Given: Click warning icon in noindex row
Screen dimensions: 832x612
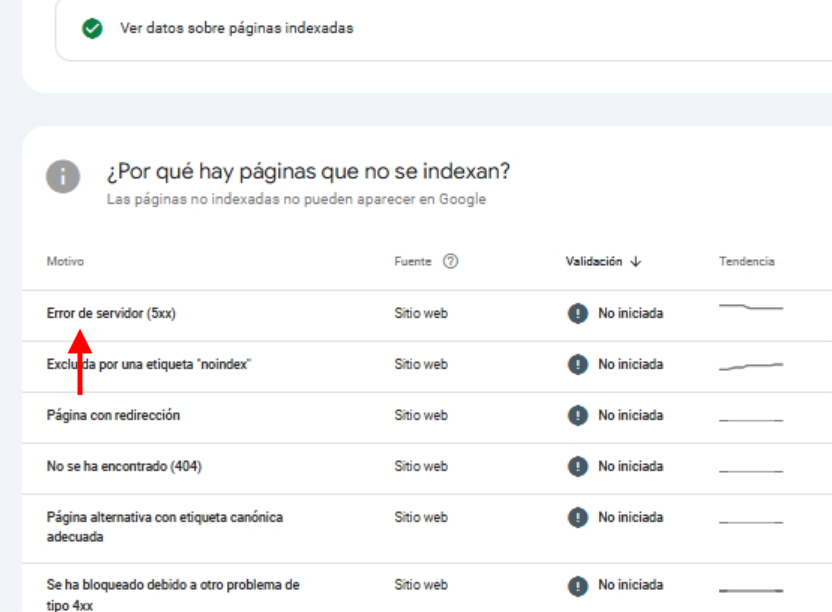Looking at the screenshot, I should click(577, 364).
